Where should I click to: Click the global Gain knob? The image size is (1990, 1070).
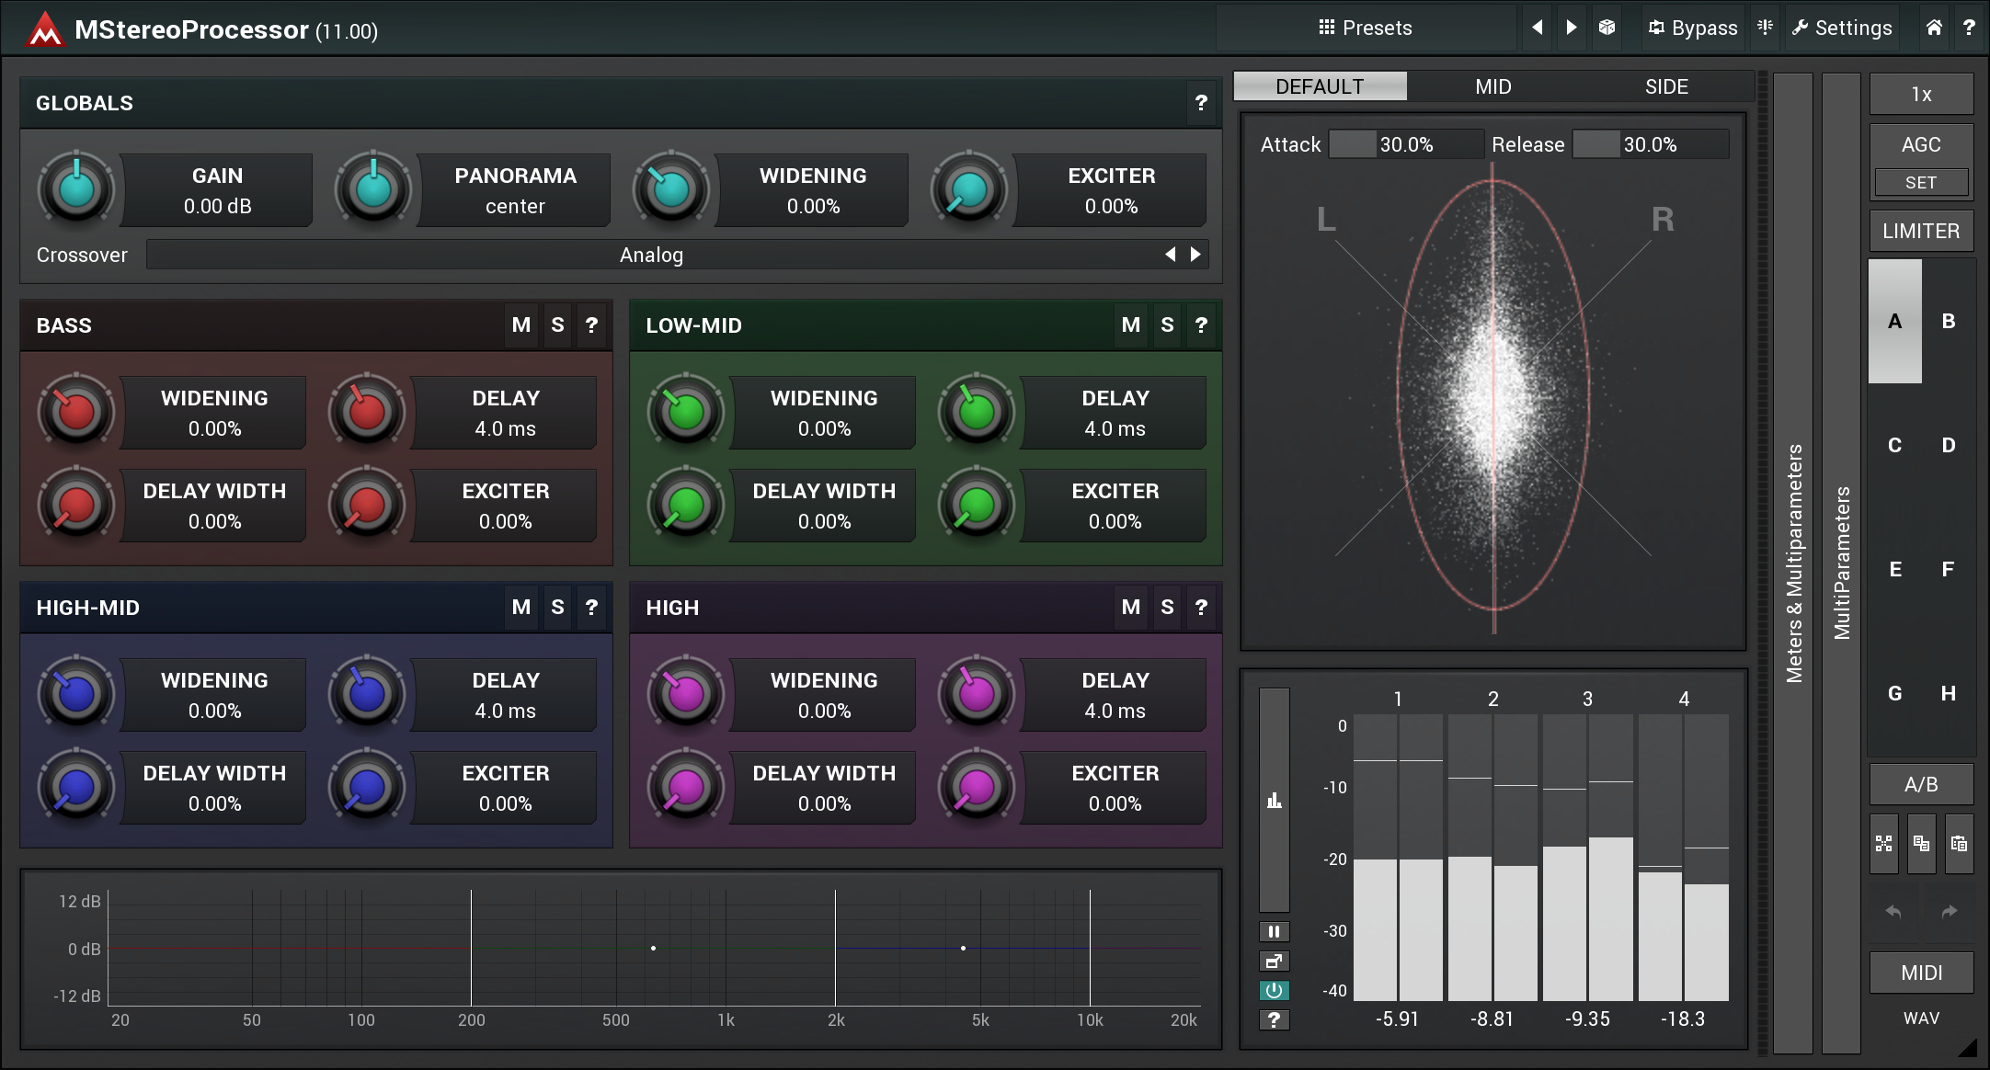click(76, 189)
